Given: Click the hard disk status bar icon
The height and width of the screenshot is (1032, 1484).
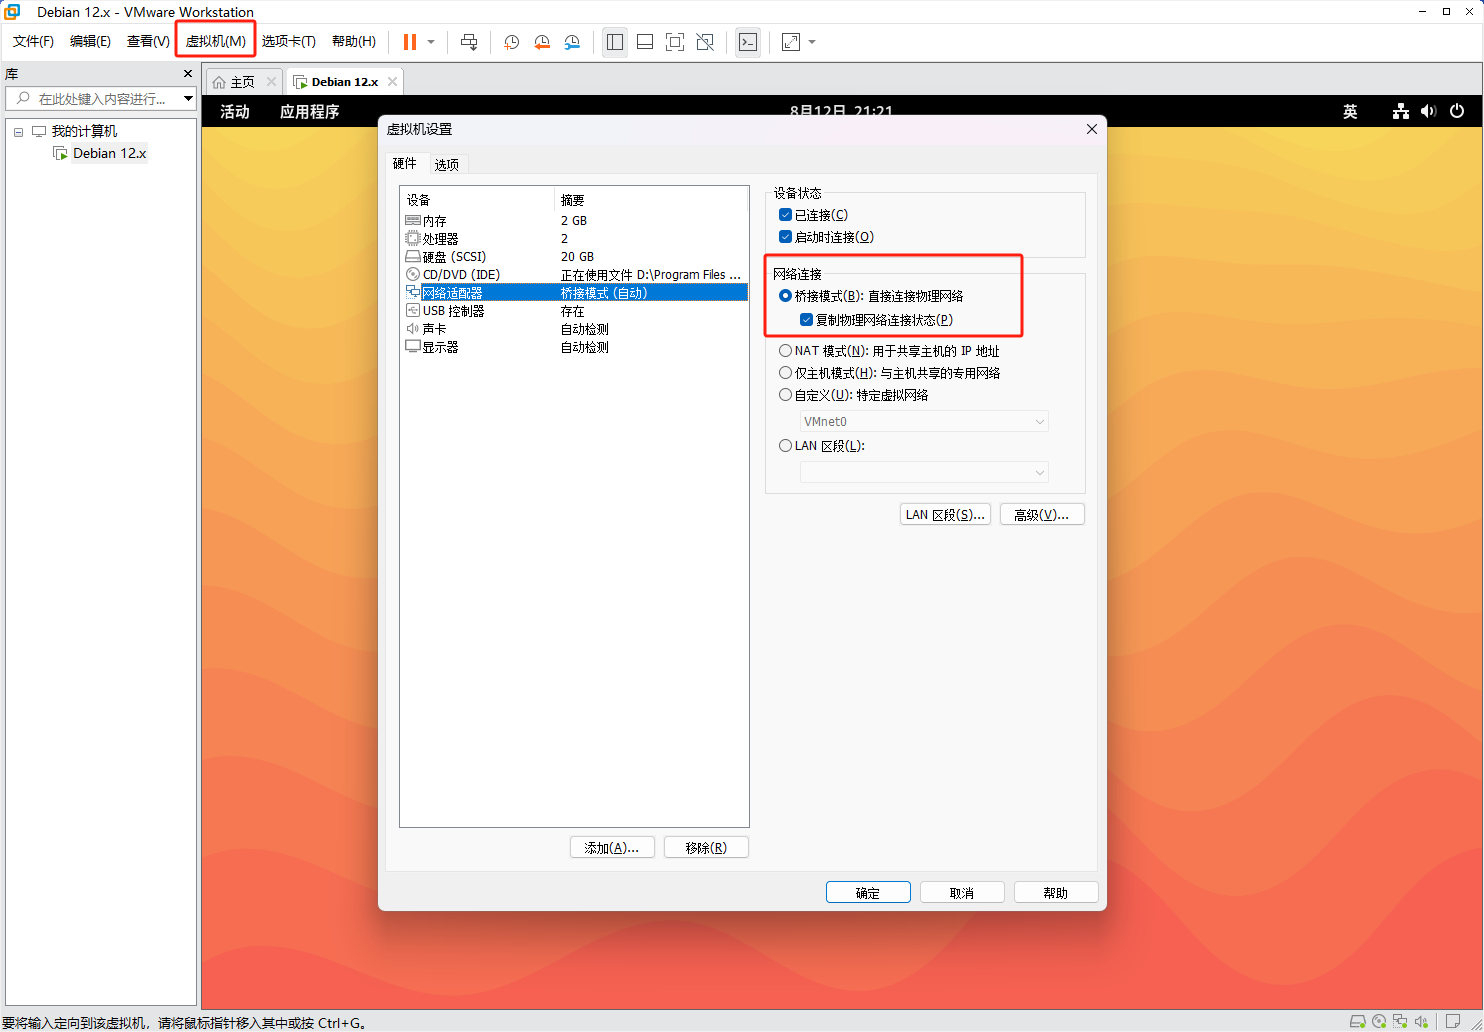Looking at the screenshot, I should click(1358, 1021).
